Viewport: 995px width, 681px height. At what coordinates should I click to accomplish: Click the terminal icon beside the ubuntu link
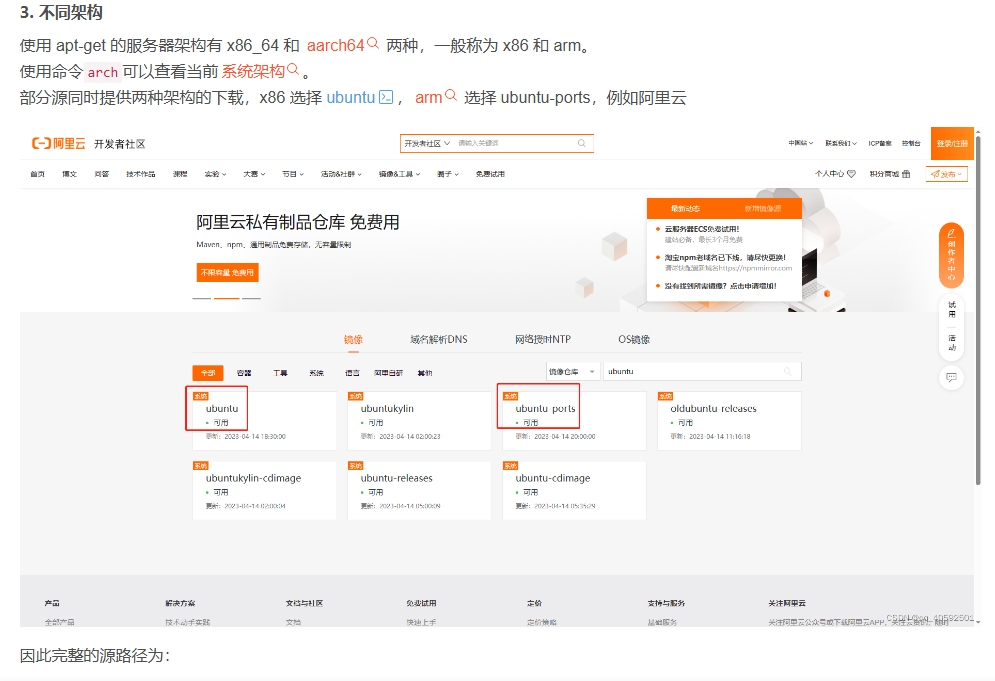[x=386, y=97]
